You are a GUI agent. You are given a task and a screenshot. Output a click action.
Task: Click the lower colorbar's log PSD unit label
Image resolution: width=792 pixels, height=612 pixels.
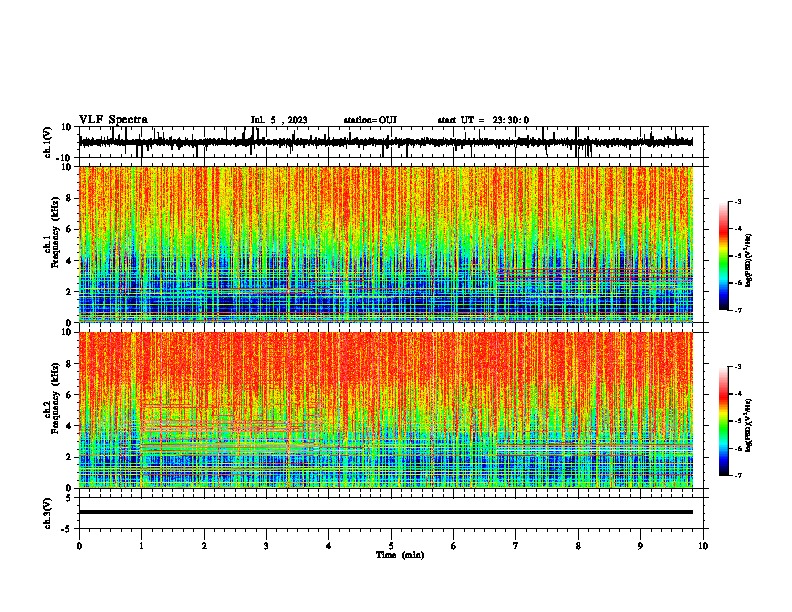[x=749, y=426]
